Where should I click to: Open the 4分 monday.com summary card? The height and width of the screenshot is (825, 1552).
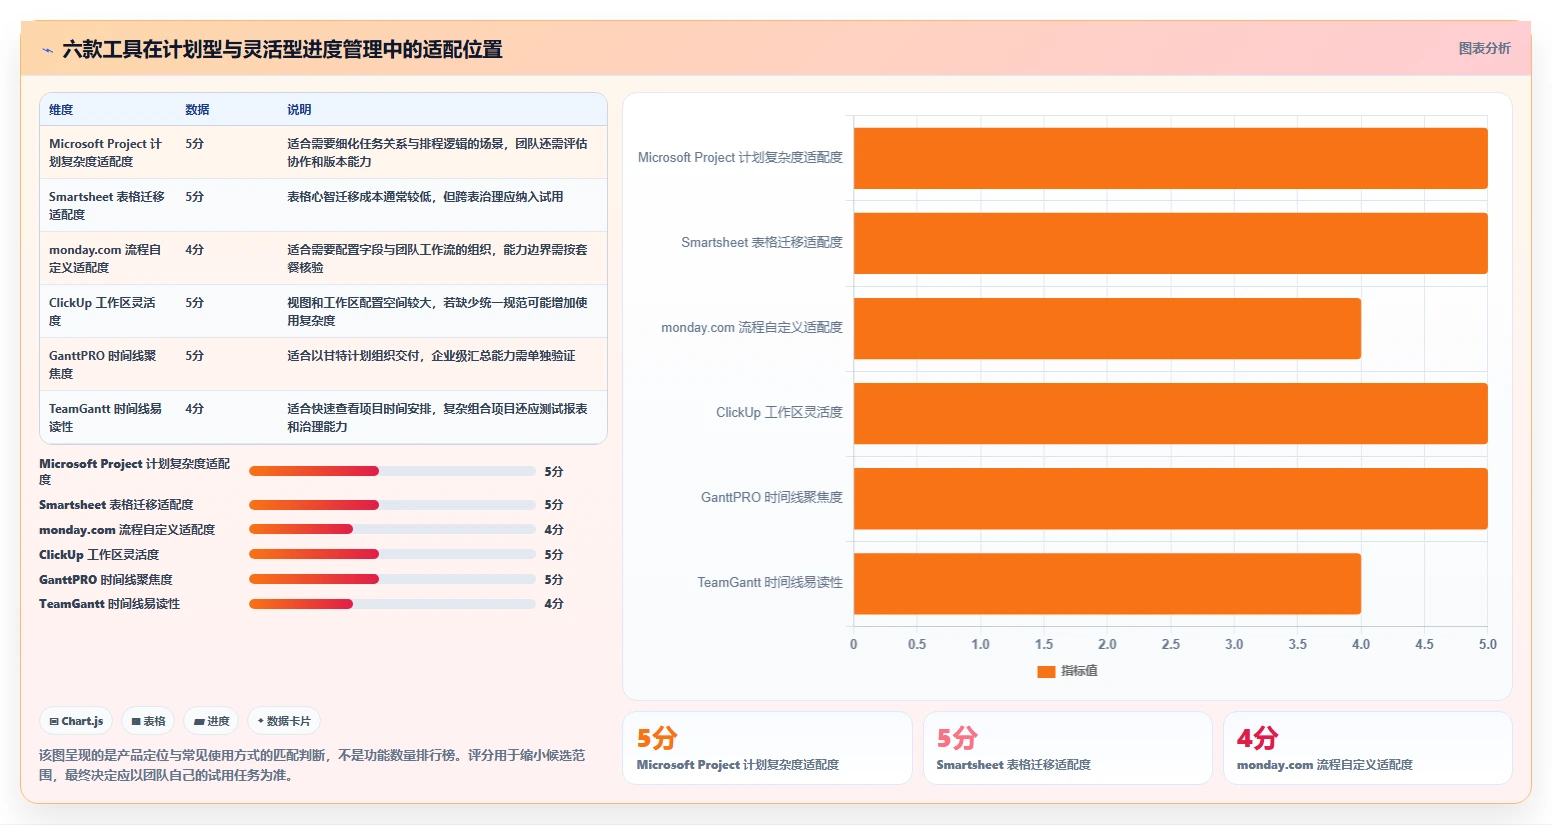[1367, 748]
